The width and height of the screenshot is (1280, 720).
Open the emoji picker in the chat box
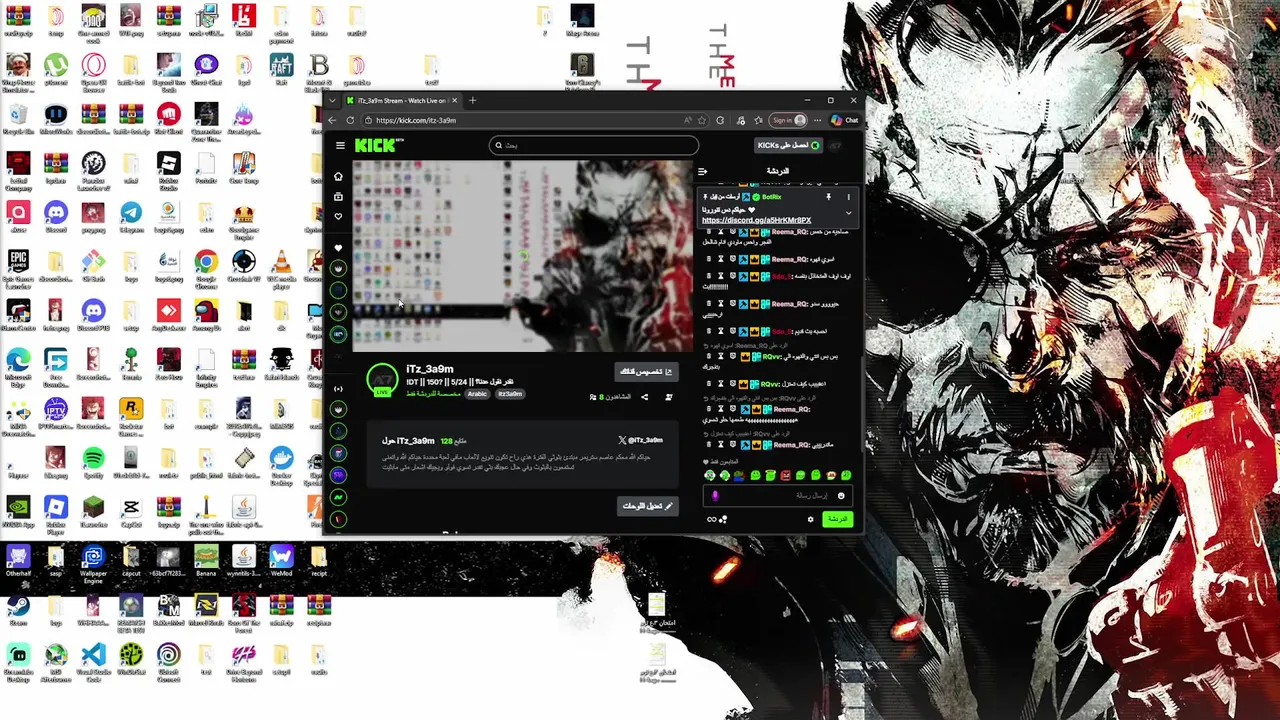(841, 496)
